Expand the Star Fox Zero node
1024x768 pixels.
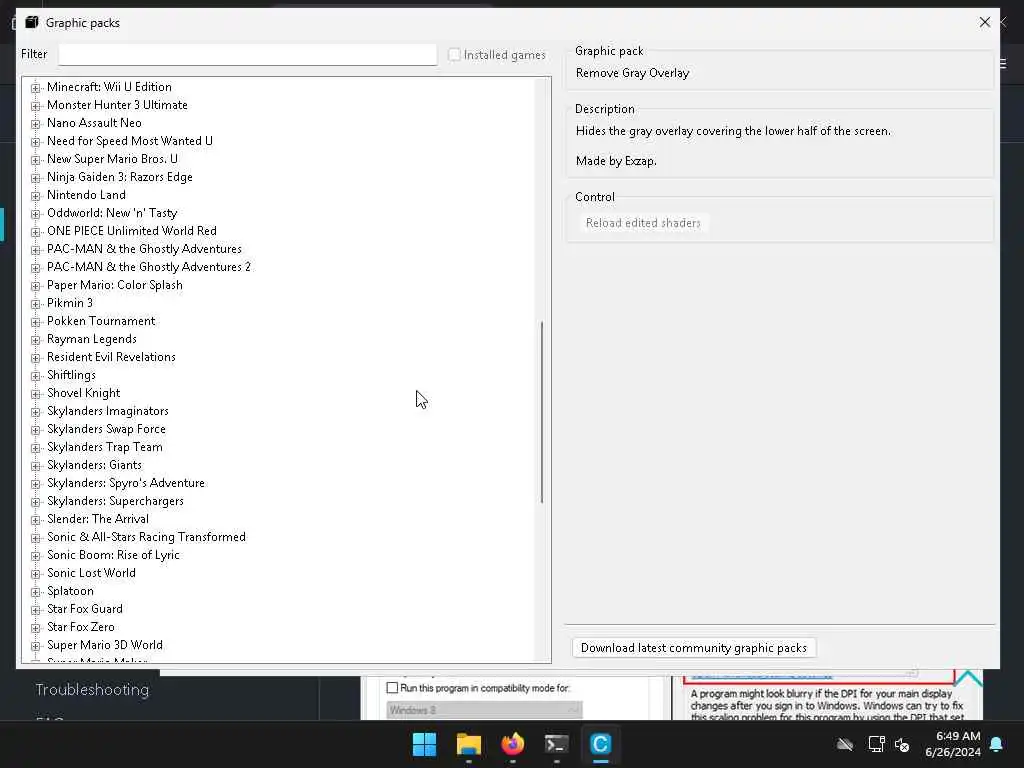pos(35,628)
